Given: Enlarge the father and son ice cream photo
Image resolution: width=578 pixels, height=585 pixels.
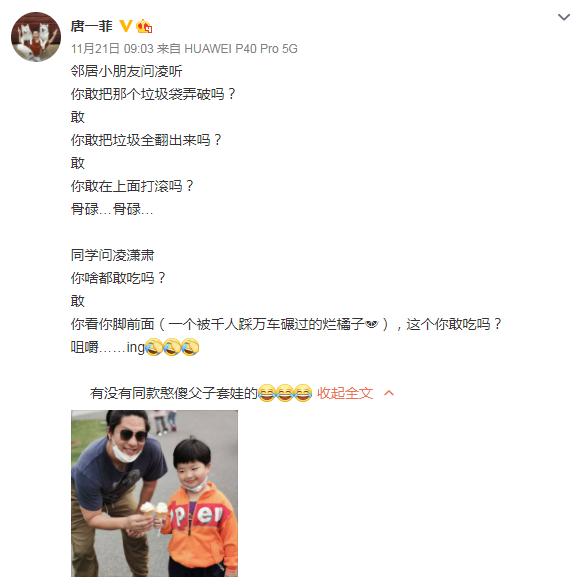Looking at the screenshot, I should tap(154, 493).
